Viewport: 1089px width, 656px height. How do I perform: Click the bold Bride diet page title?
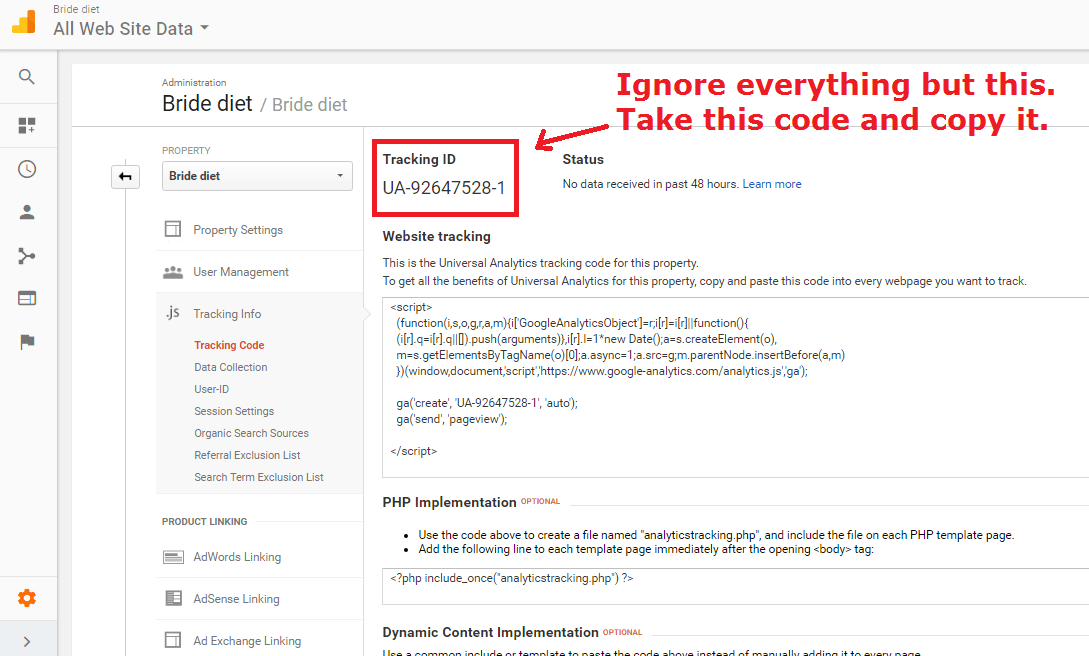(207, 103)
